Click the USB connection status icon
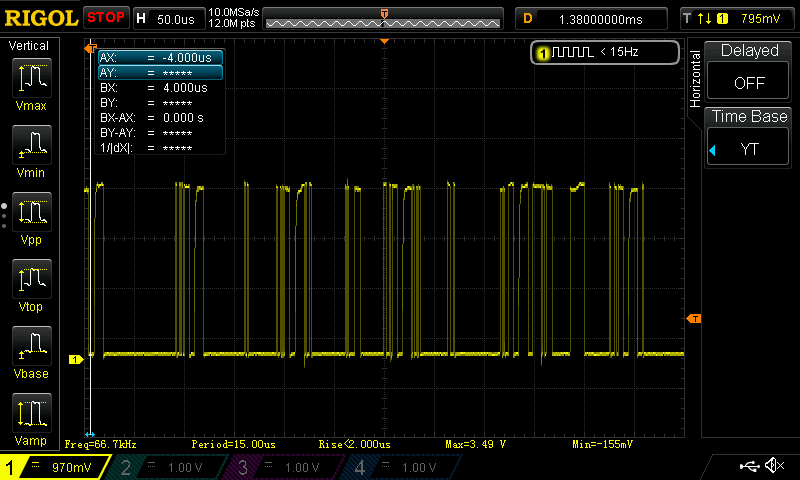 pyautogui.click(x=749, y=466)
